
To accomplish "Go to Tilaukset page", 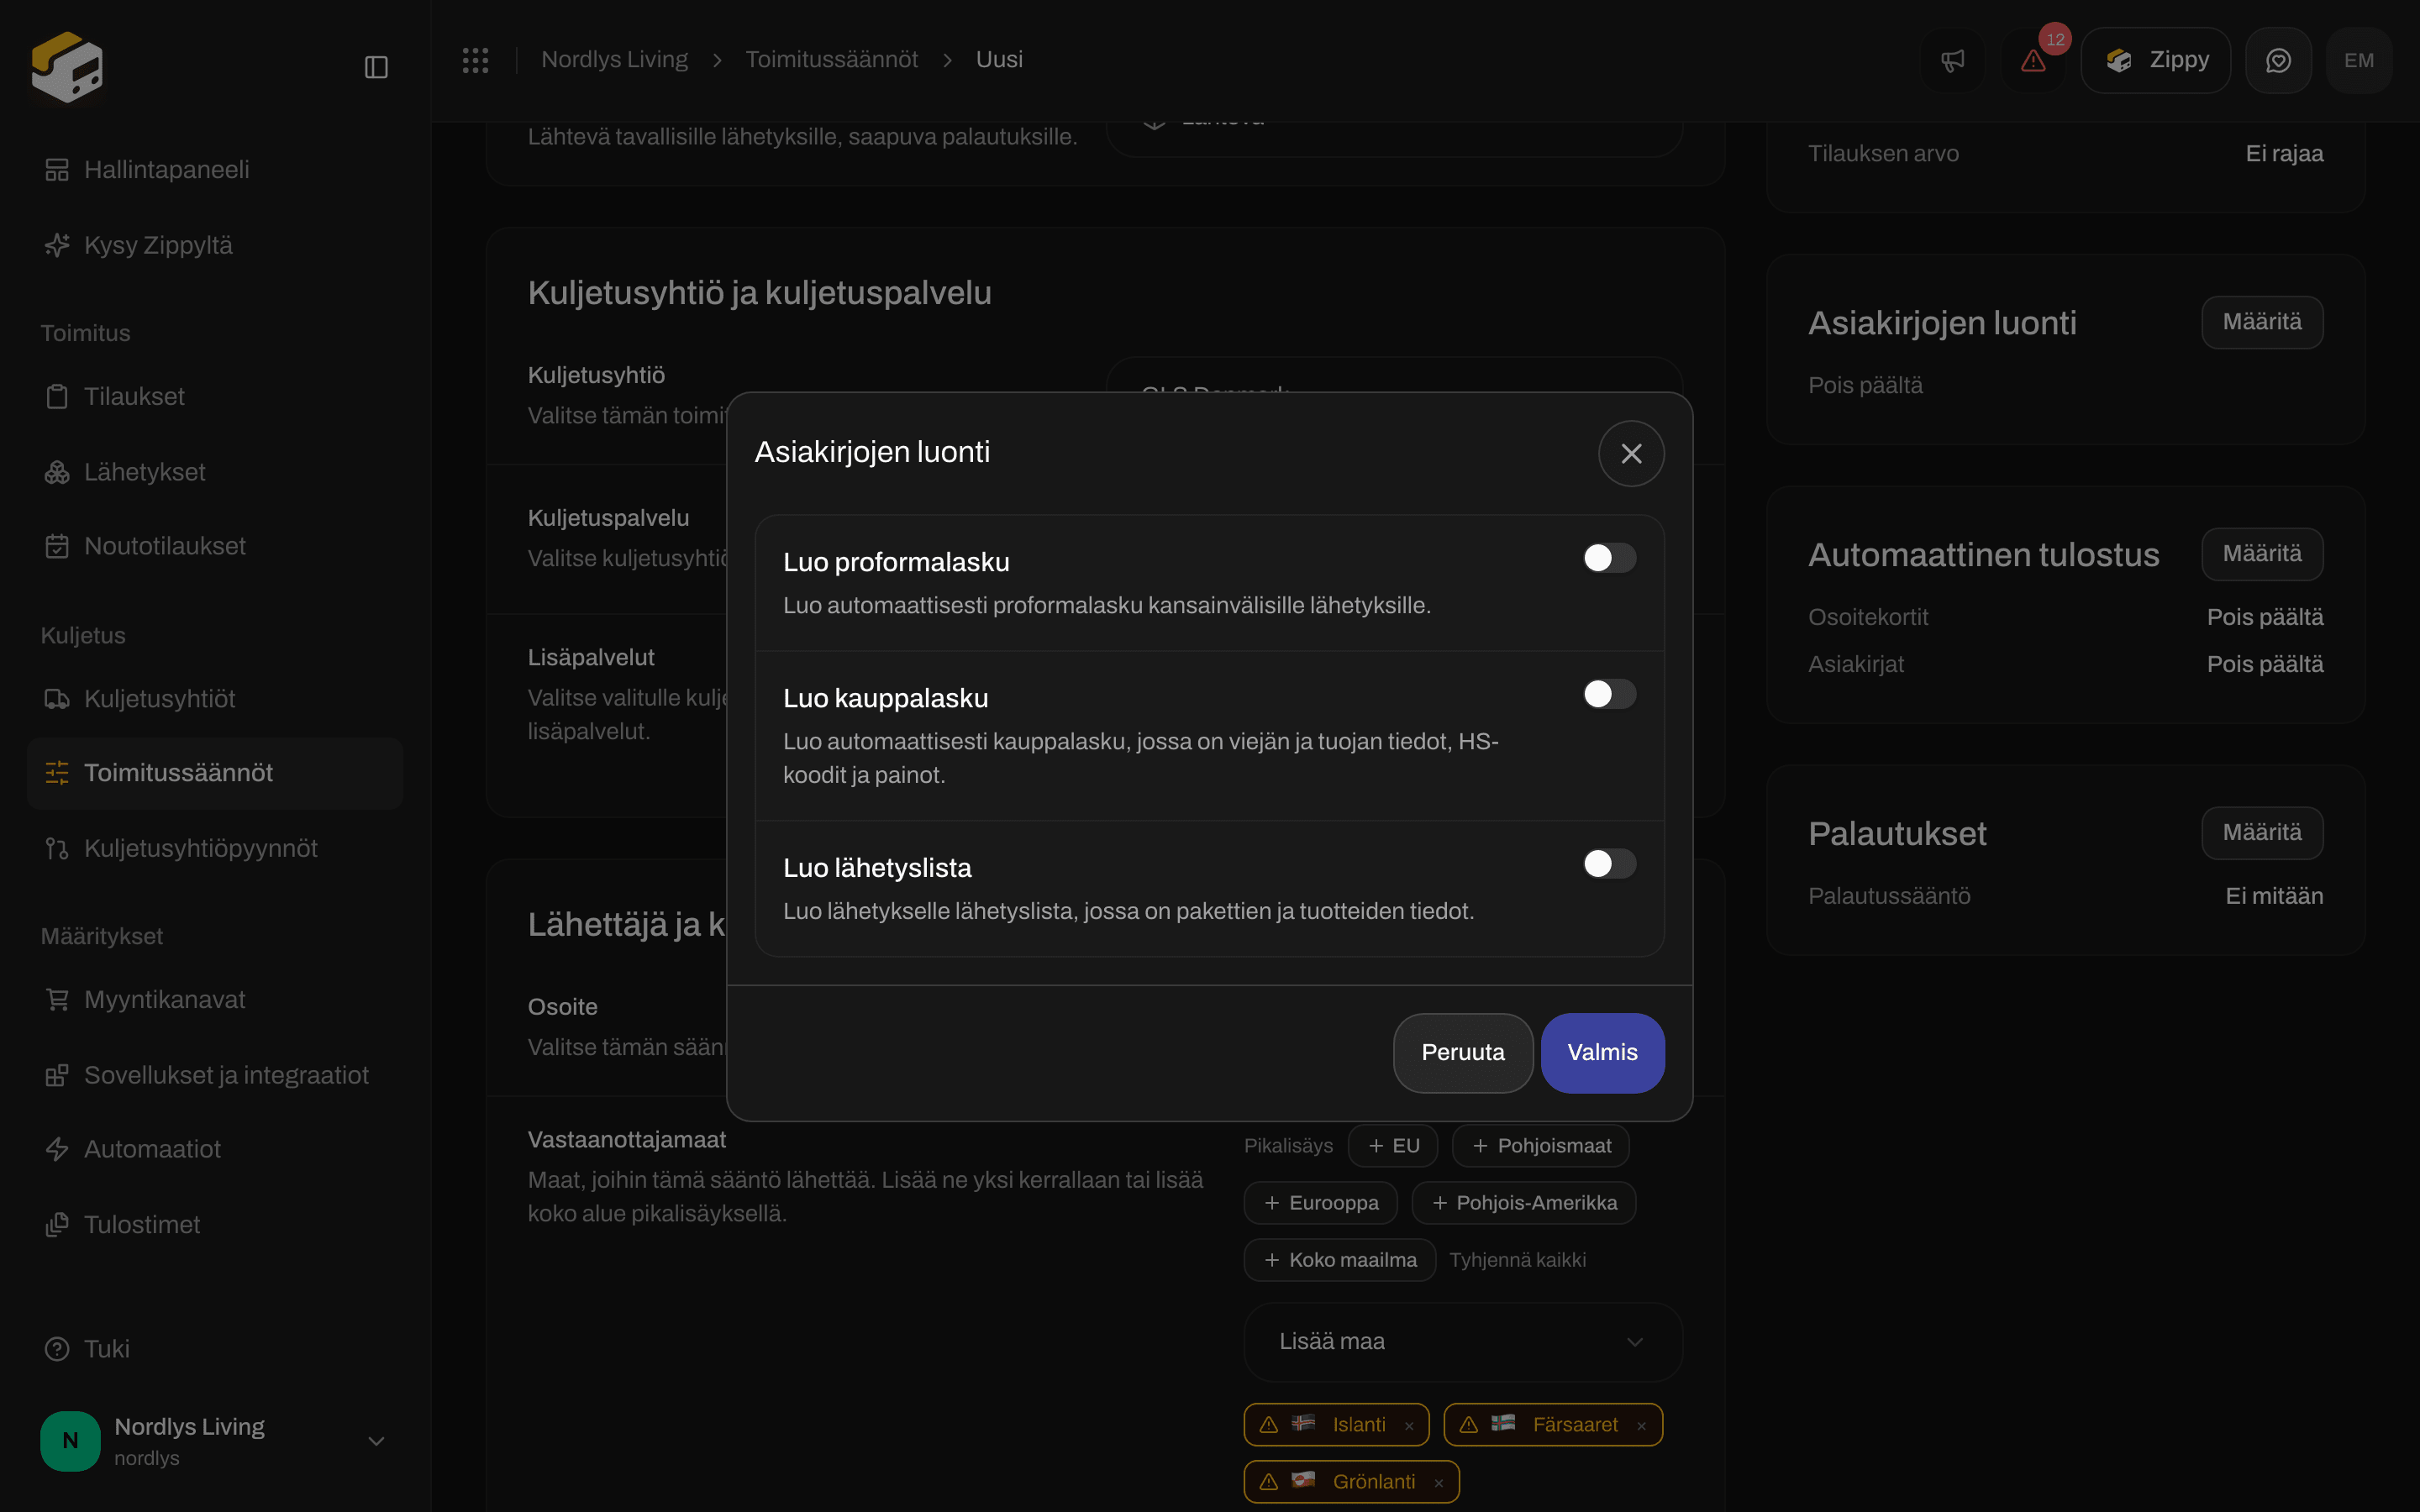I will (215, 397).
